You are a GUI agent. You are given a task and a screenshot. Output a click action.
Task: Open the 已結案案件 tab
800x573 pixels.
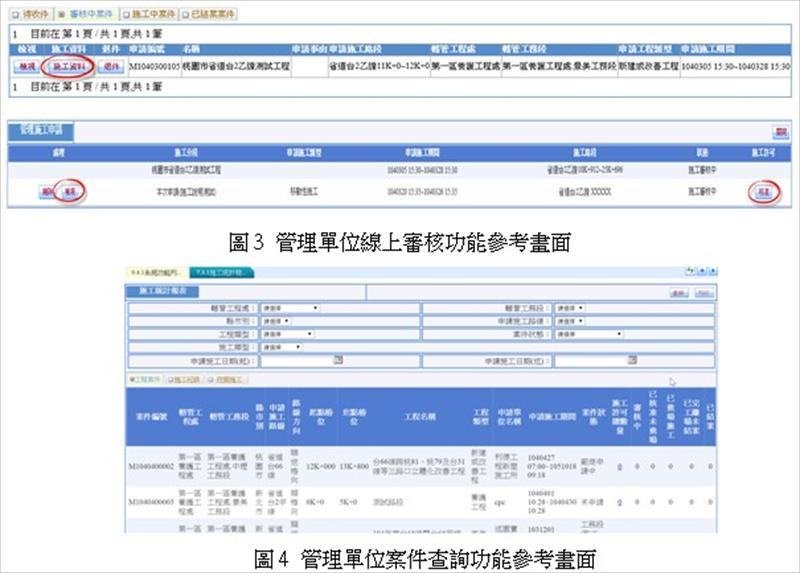[x=208, y=14]
